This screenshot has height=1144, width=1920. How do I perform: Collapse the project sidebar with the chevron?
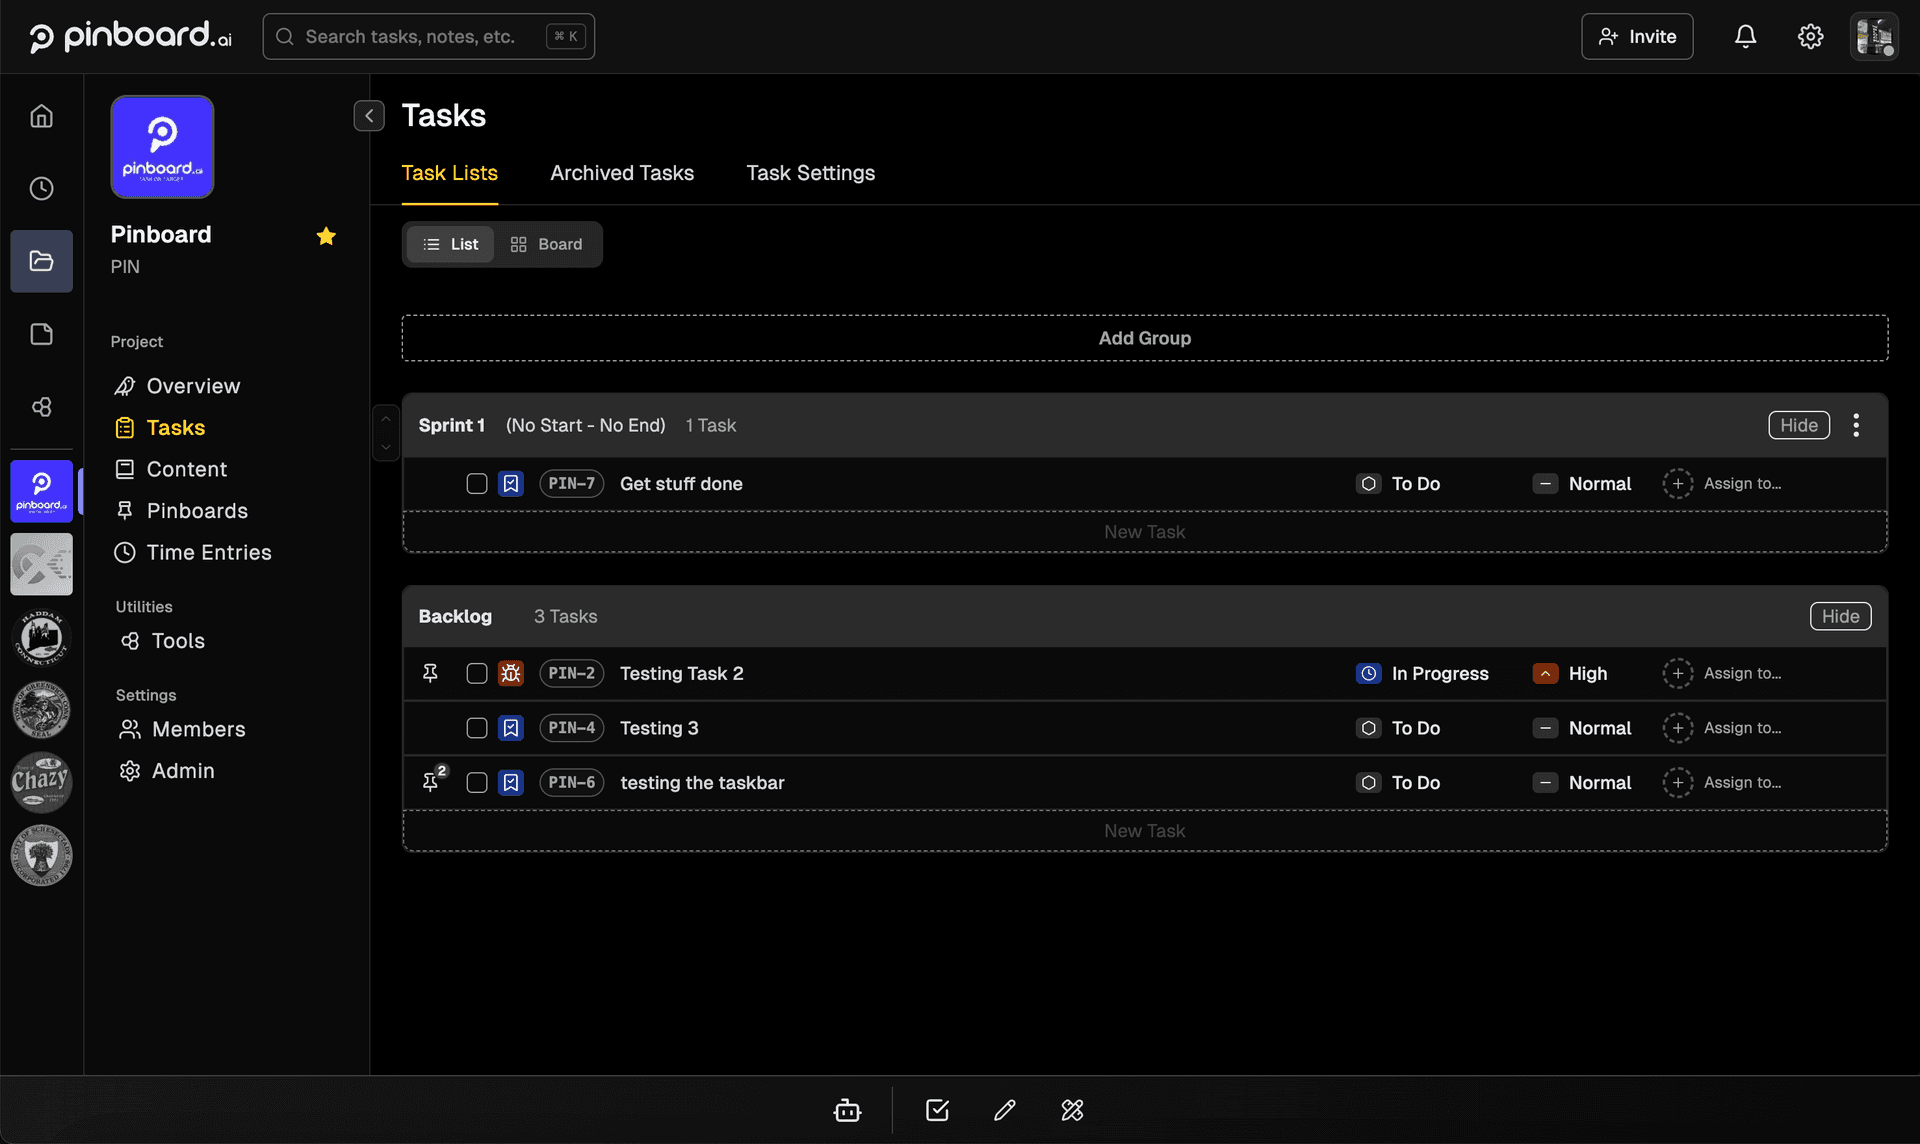coord(369,115)
